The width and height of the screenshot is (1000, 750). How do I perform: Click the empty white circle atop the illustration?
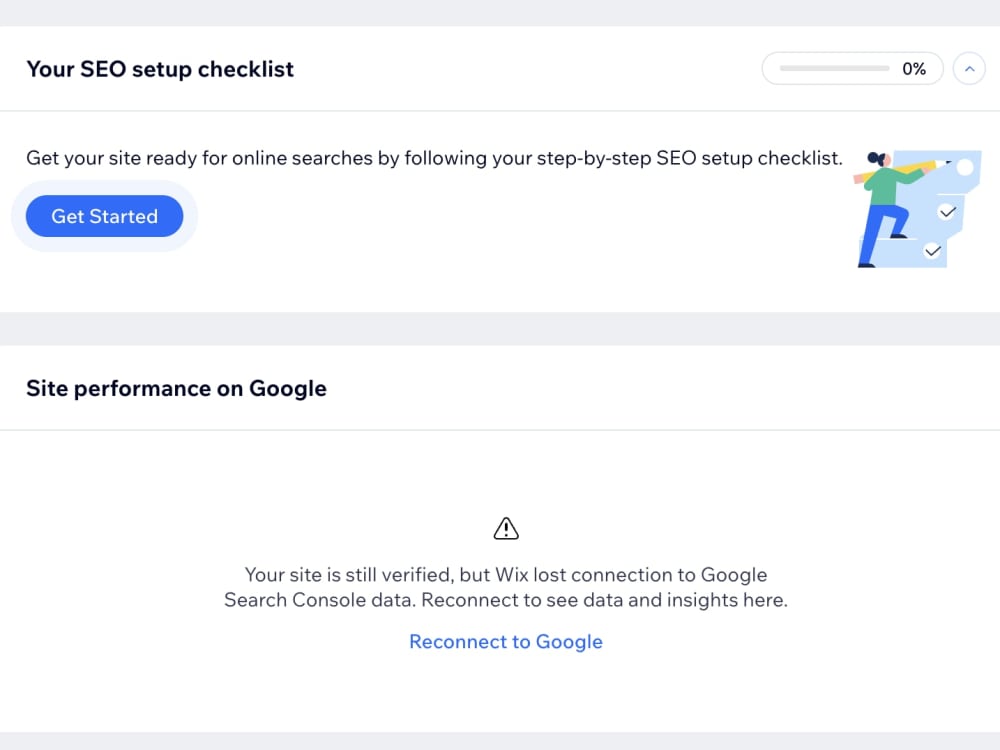point(965,167)
